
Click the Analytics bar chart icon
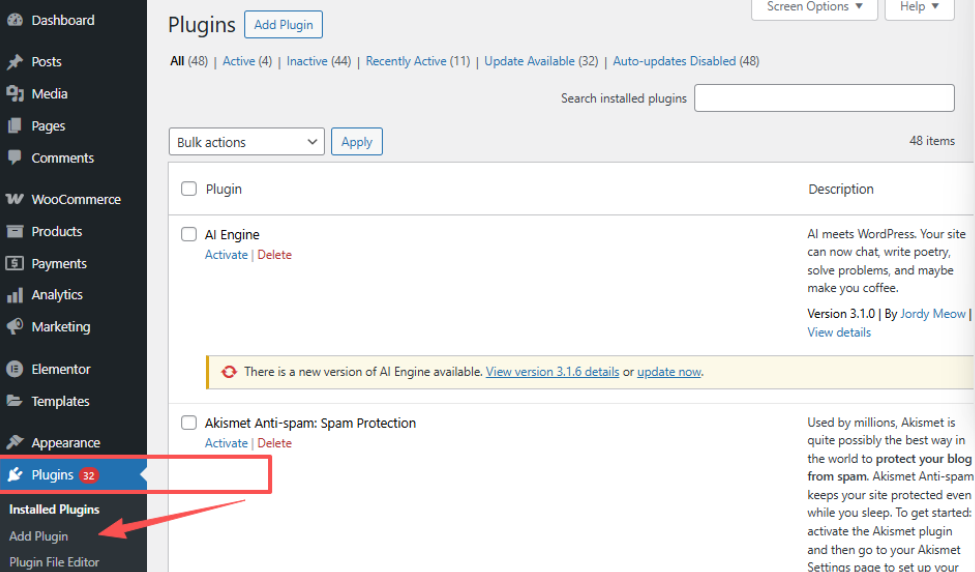[15, 295]
